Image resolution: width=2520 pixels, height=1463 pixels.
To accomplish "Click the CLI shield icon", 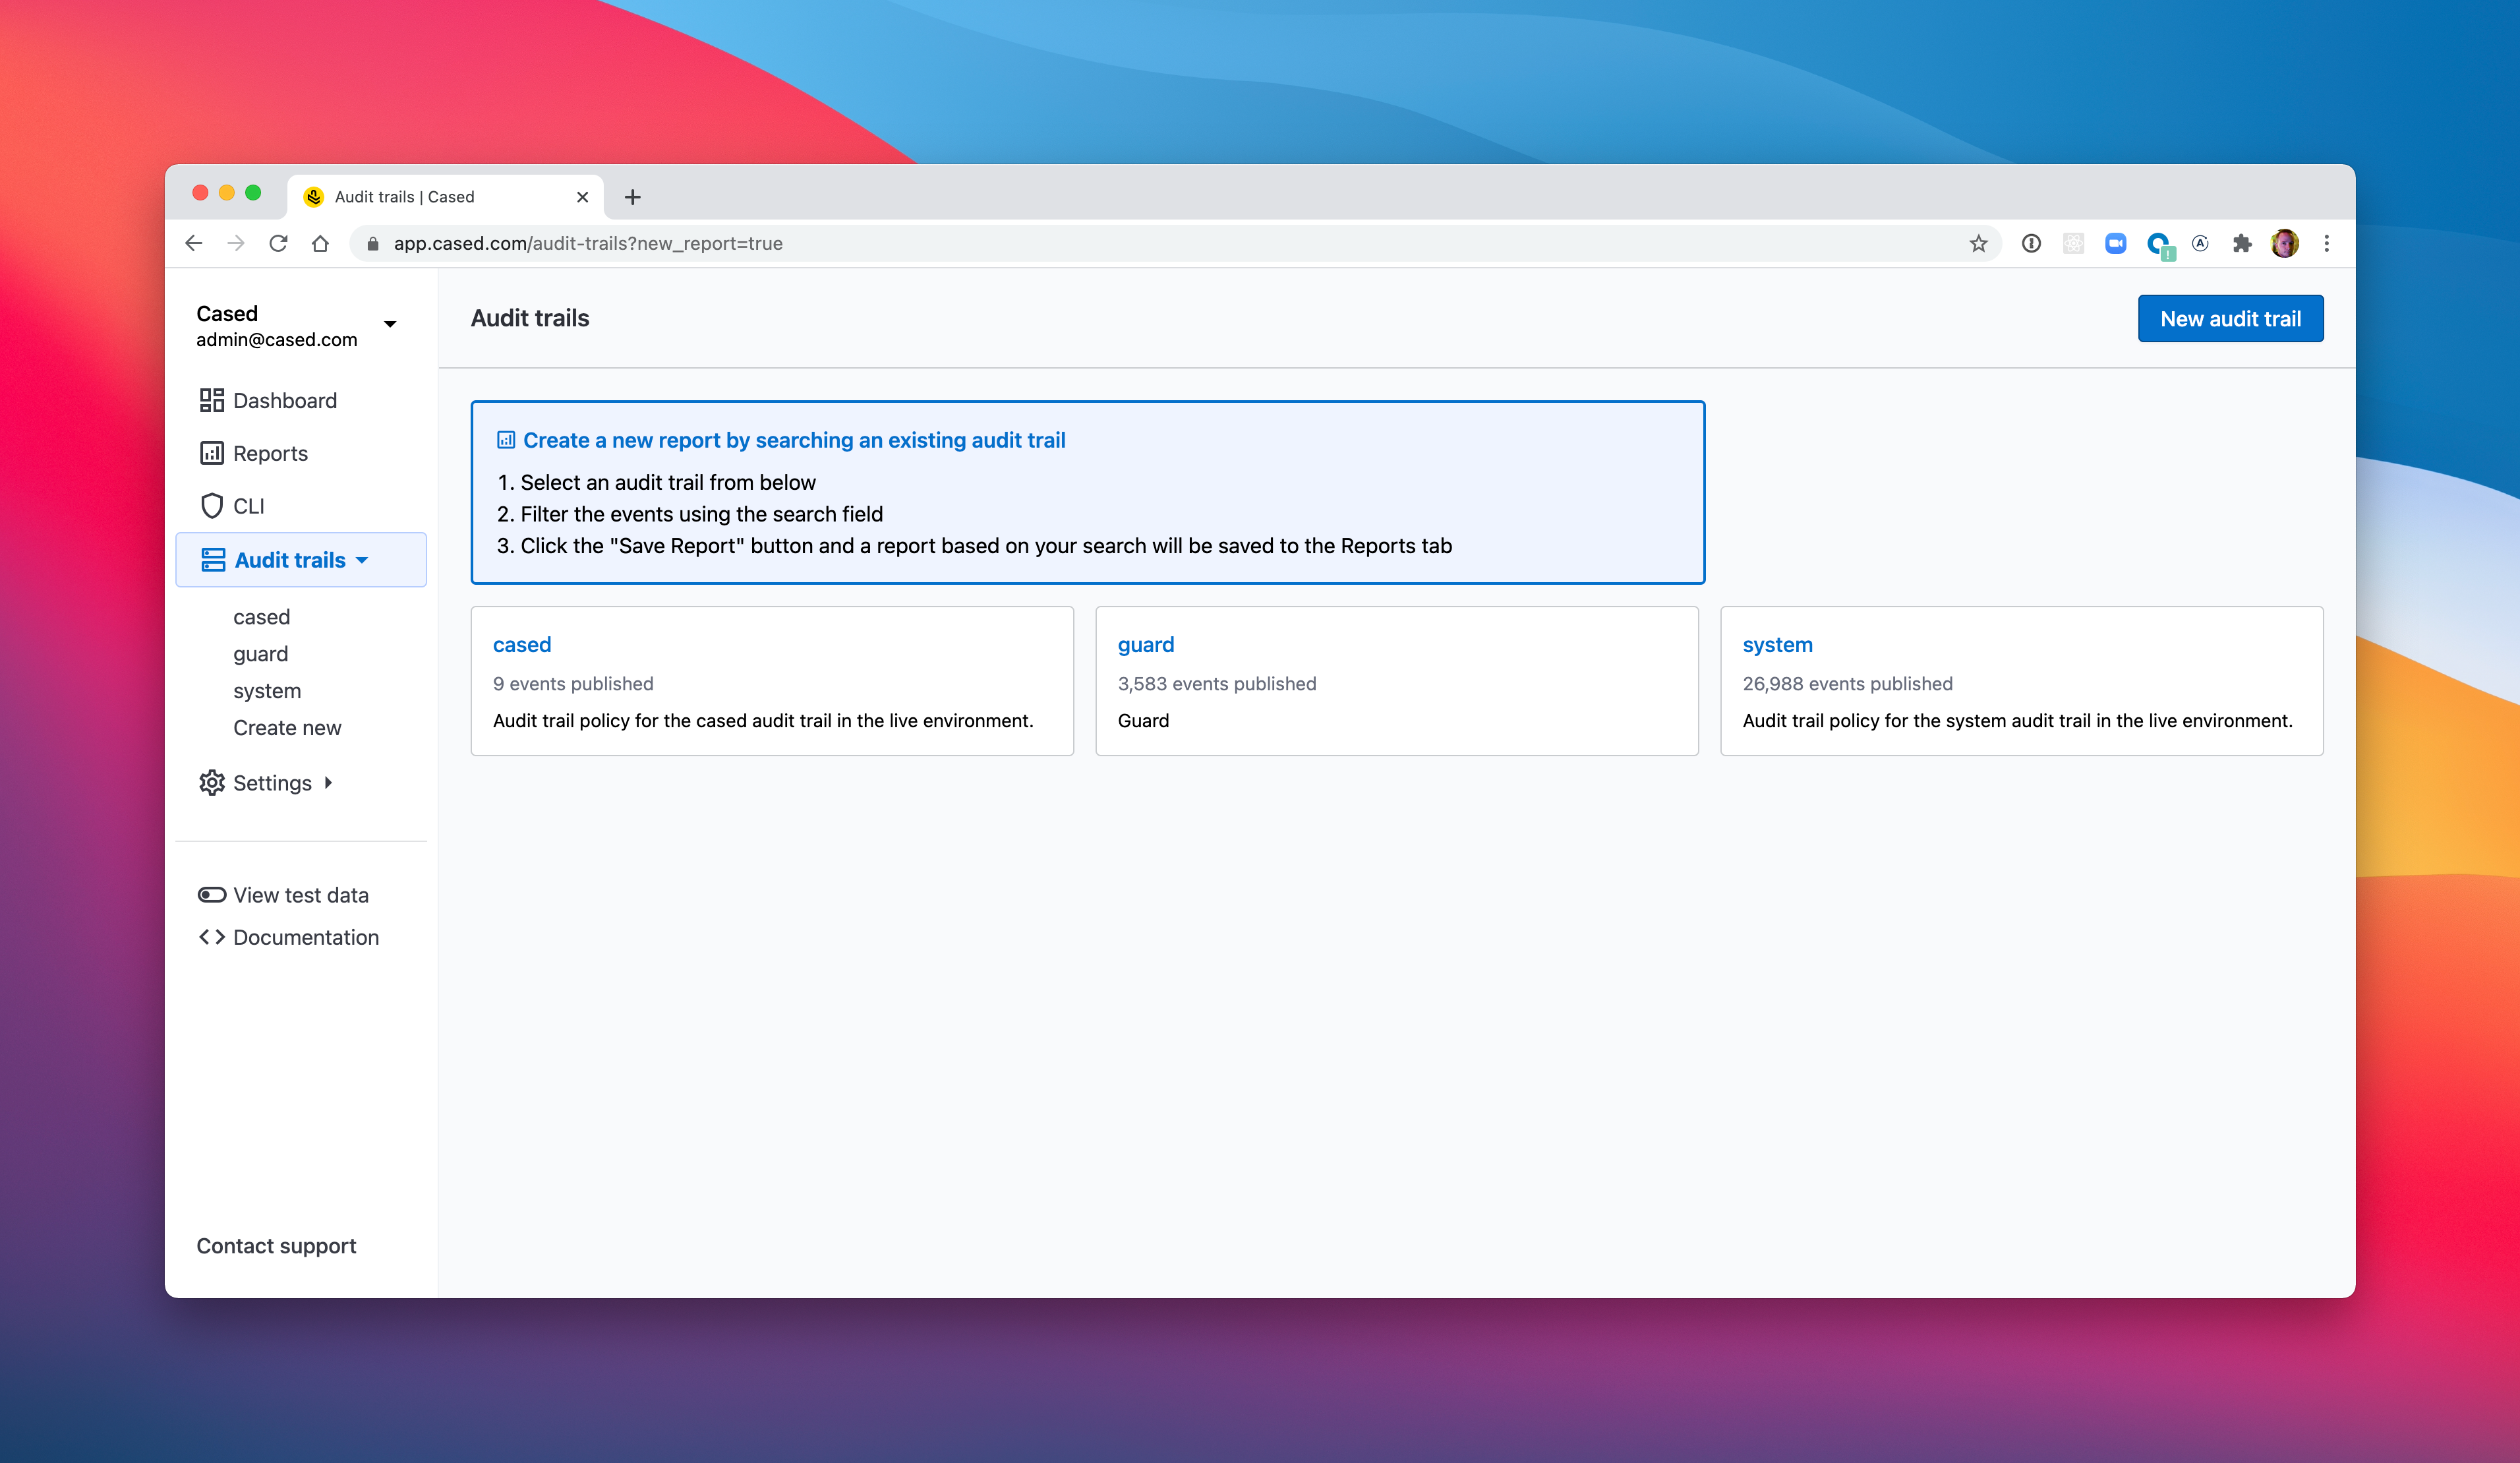I will click(211, 506).
